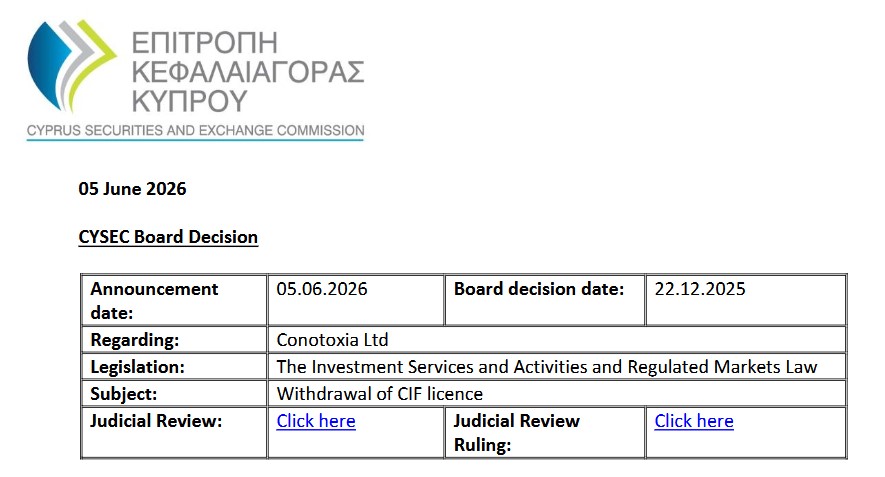Select the 'Conotoxia Ltd' cell
This screenshot has height=477, width=885.
[557, 340]
